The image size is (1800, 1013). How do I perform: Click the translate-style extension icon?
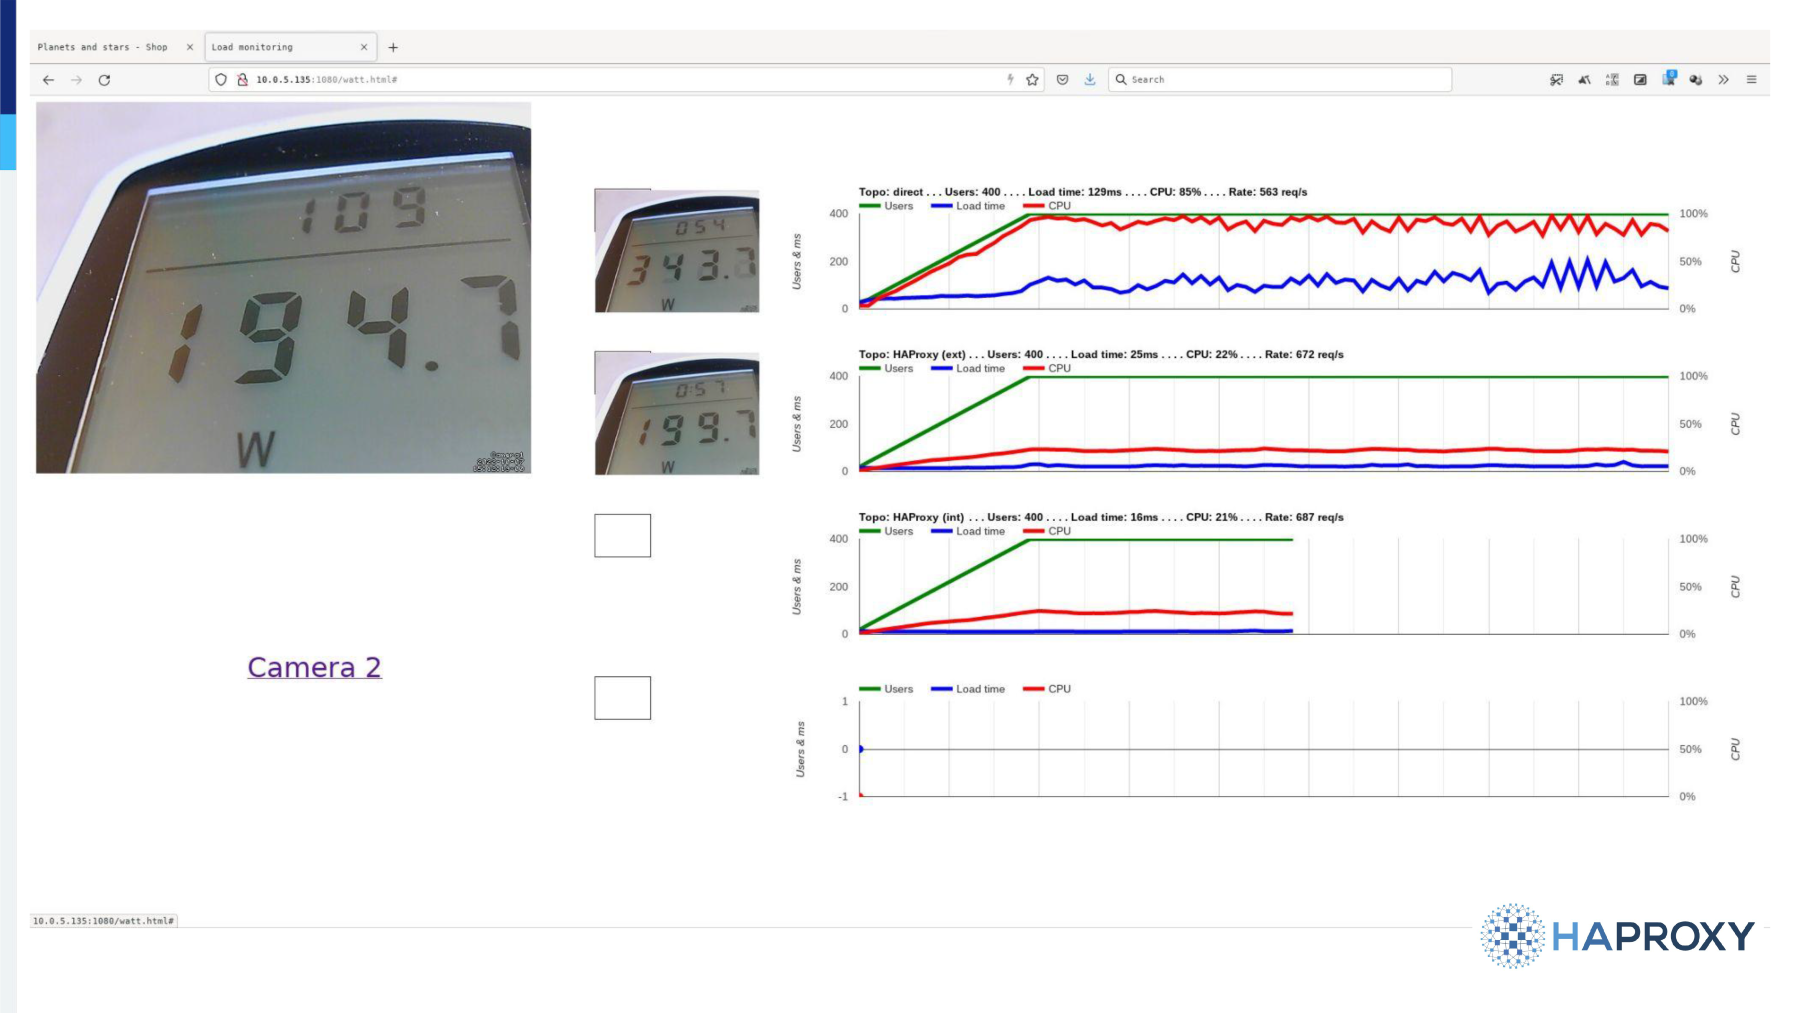pos(1612,79)
